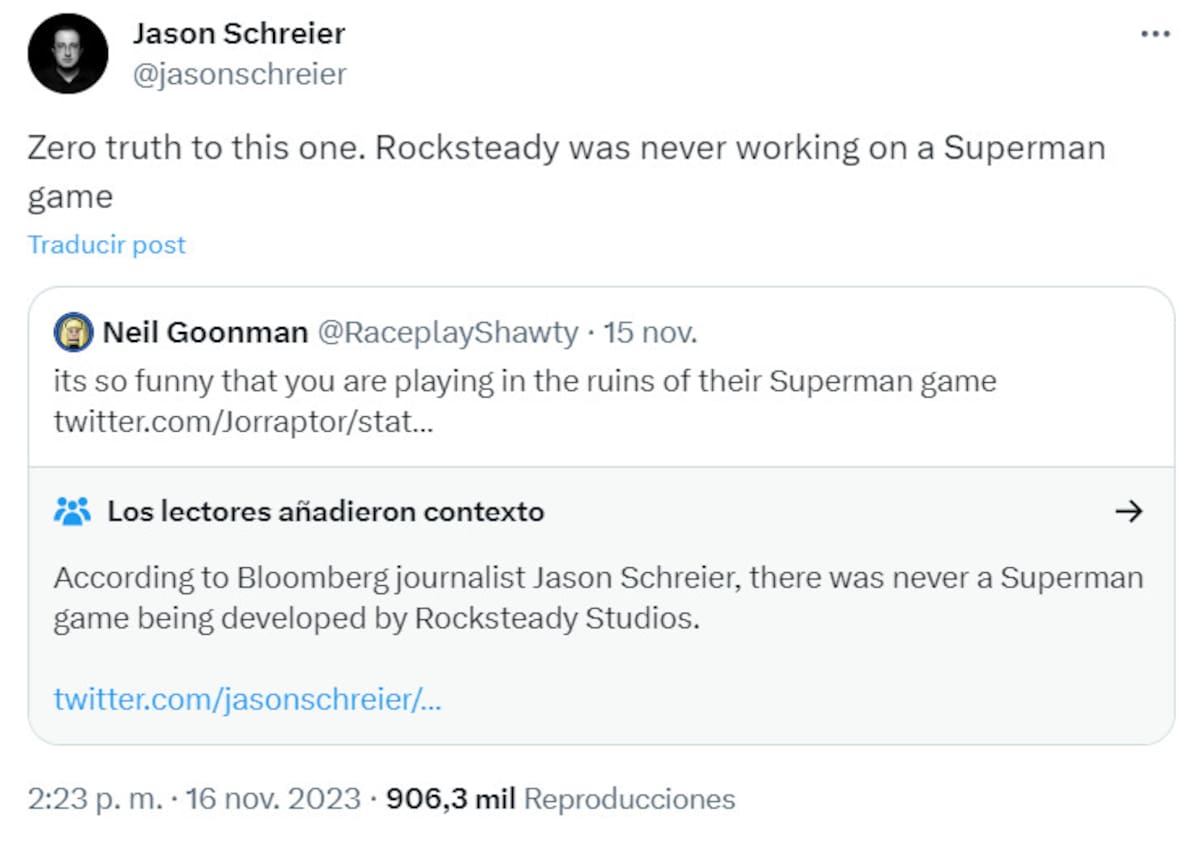Screen dimensions: 1200x843
Task: Click the quoted text about Superman game ruins
Action: (x=525, y=381)
